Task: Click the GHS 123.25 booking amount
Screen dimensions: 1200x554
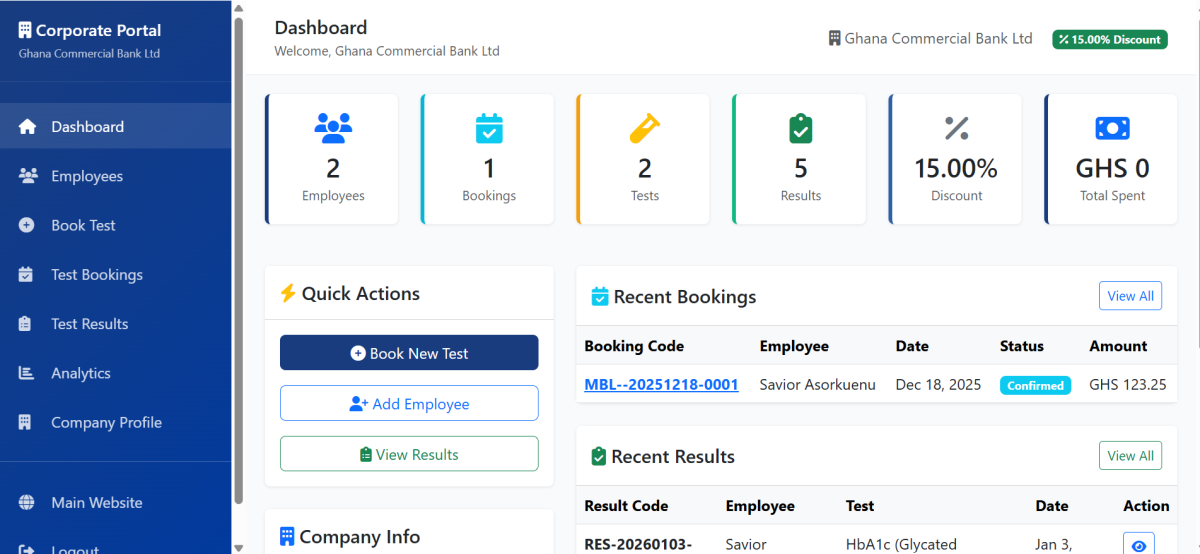Action: point(1128,384)
